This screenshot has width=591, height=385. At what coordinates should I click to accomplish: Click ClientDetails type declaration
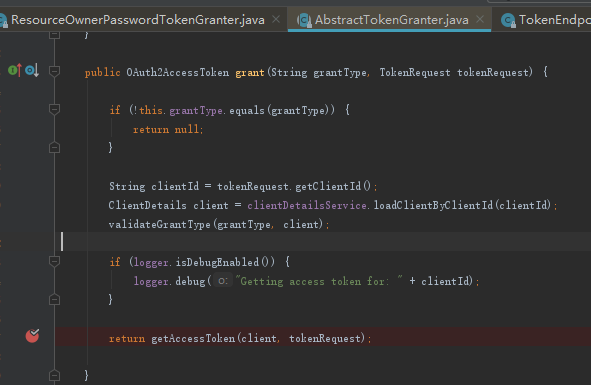coord(147,205)
